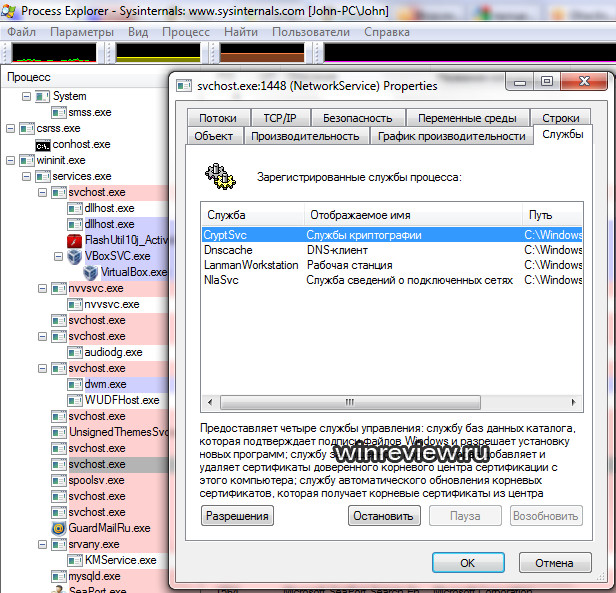Screen dimensions: 616x593
Task: Click the WUDFHost.exe process icon
Action: pos(75,400)
